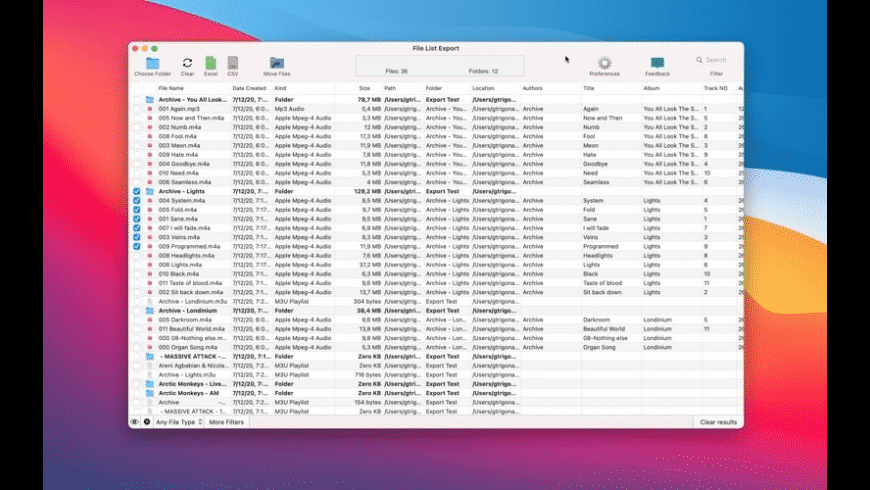Click audio file icon of 001 Again.mp3
The height and width of the screenshot is (490, 870).
point(149,109)
